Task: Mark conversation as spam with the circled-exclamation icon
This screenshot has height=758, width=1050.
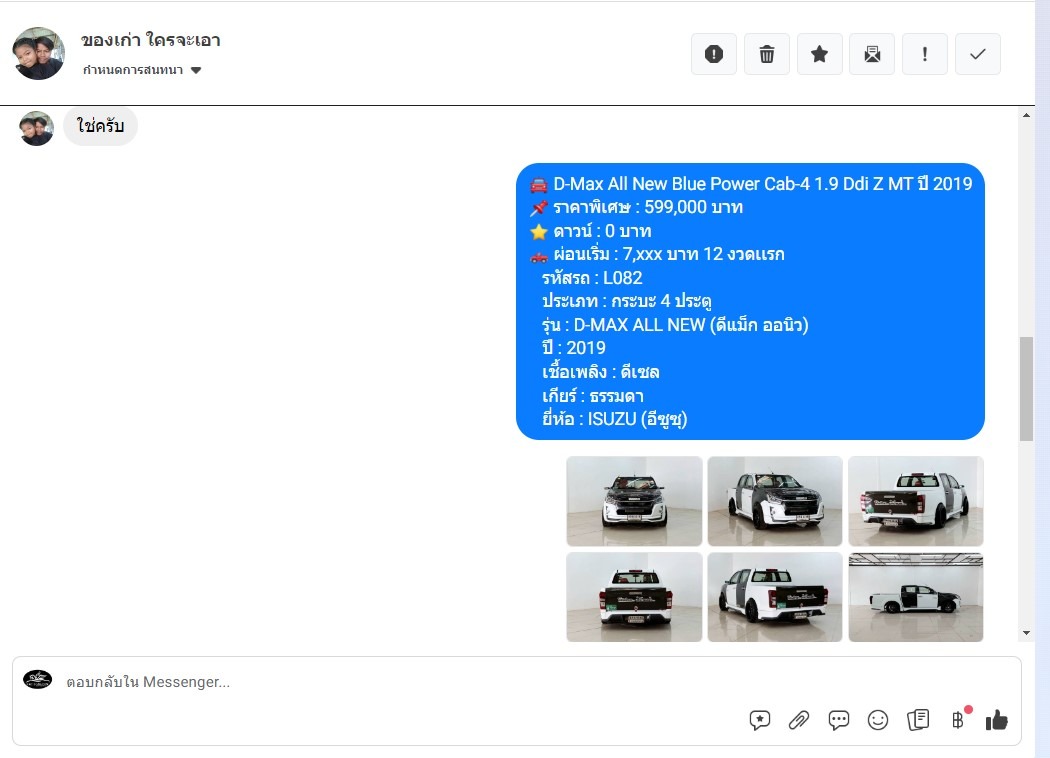Action: pos(714,54)
